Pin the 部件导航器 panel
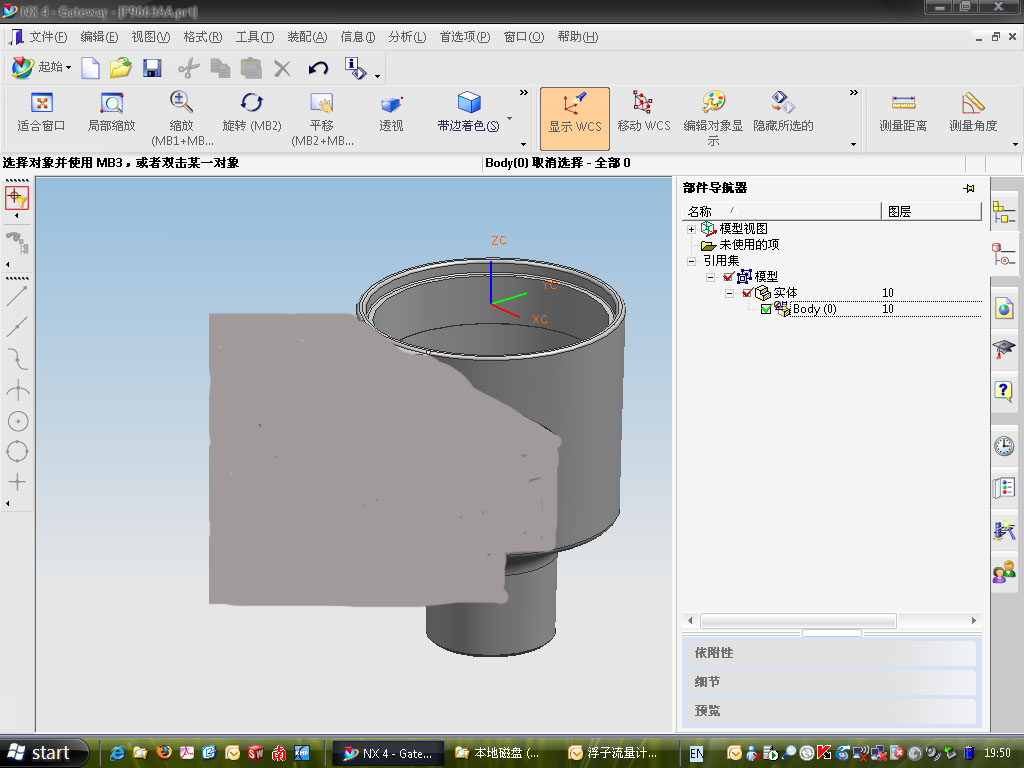 (x=969, y=189)
